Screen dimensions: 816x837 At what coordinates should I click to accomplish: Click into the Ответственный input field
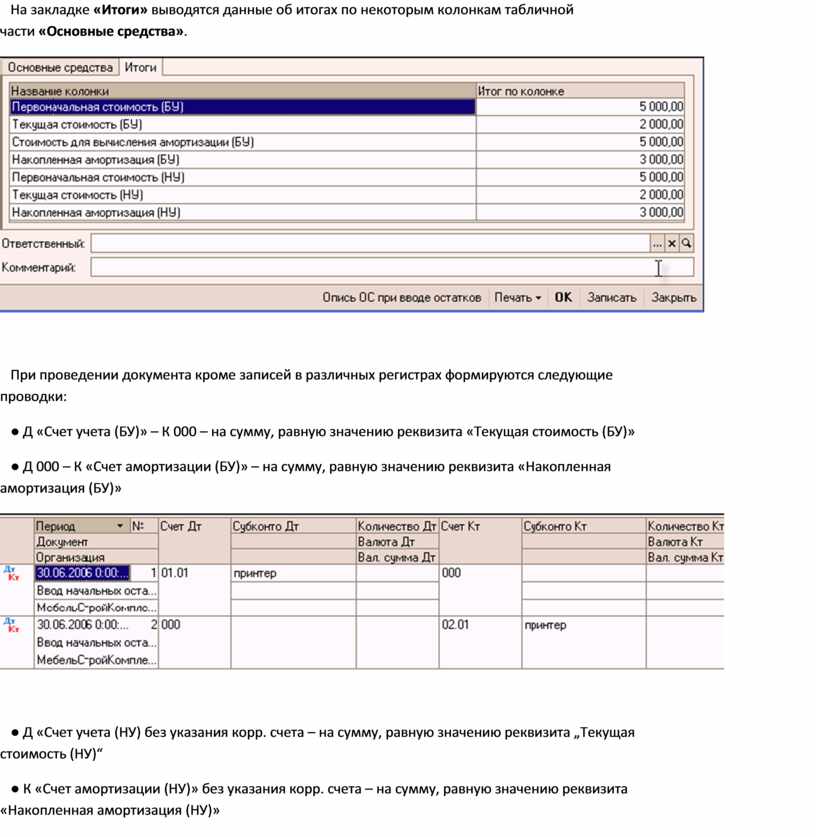click(x=370, y=244)
